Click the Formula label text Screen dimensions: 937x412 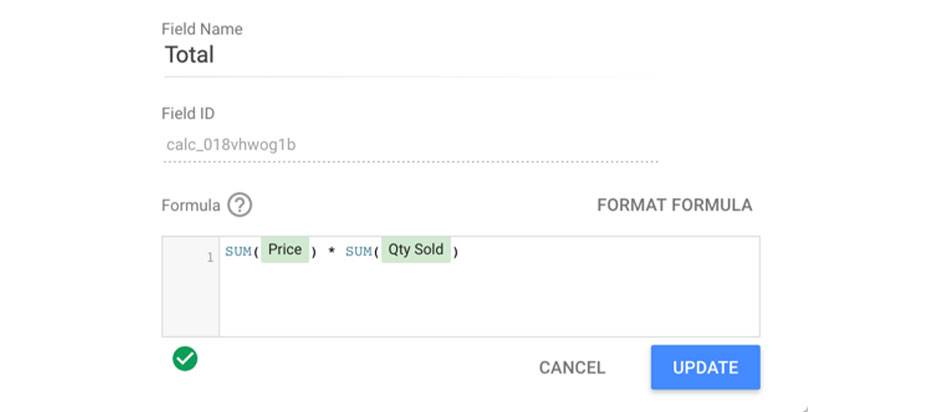[190, 205]
